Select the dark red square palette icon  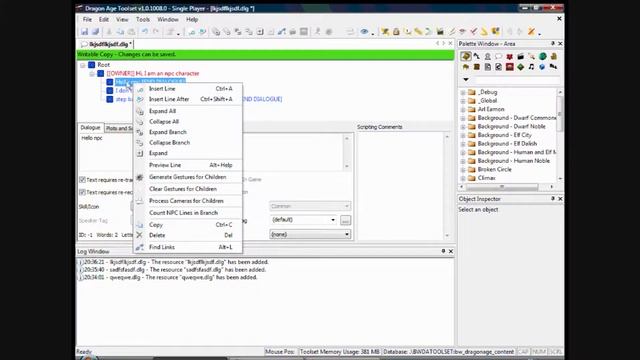[509, 67]
